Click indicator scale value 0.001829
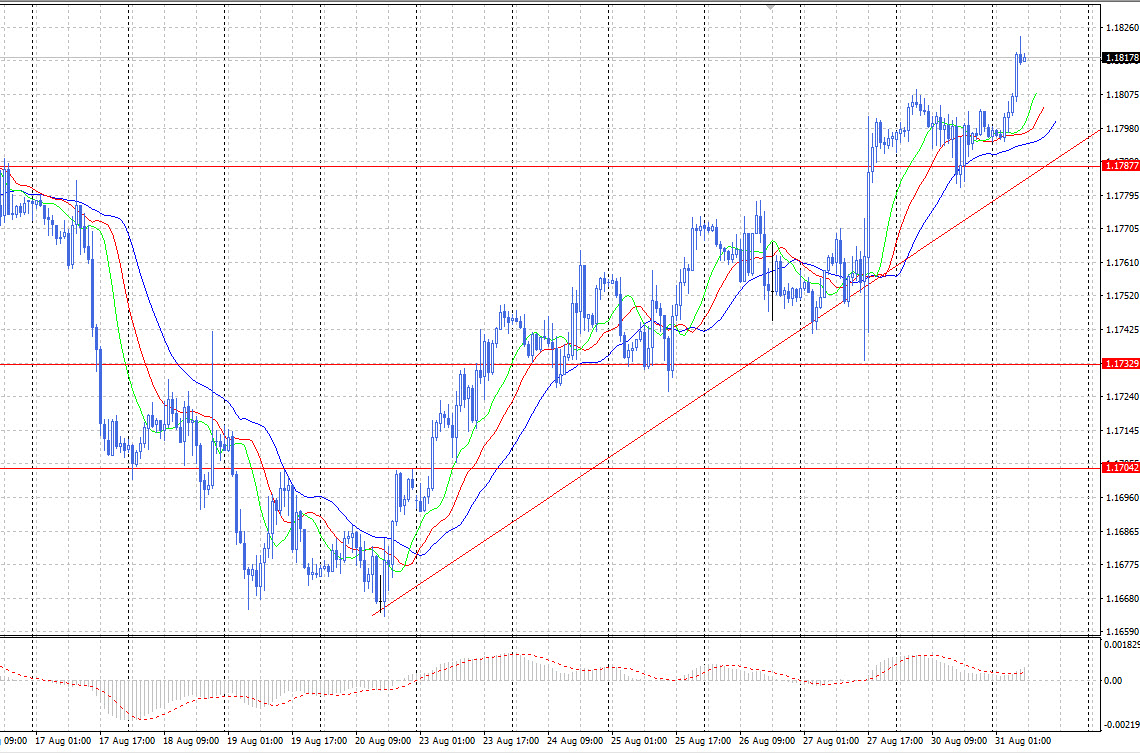Viewport: 1140px width, 754px height. point(1122,644)
